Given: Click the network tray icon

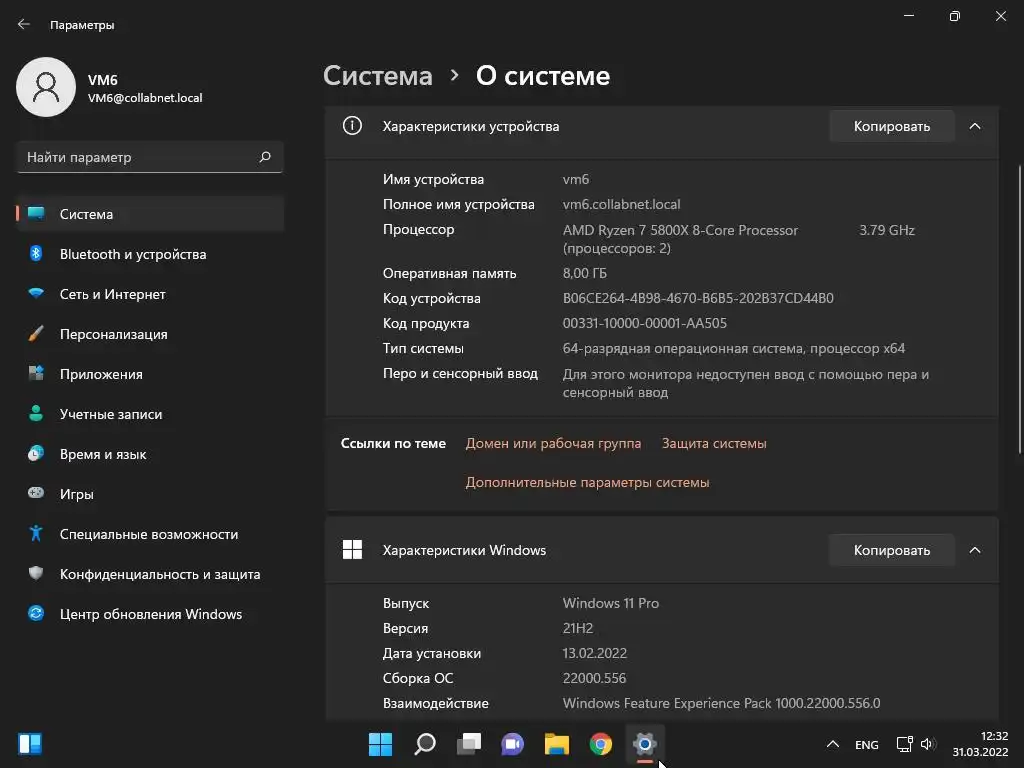Looking at the screenshot, I should (x=904, y=744).
